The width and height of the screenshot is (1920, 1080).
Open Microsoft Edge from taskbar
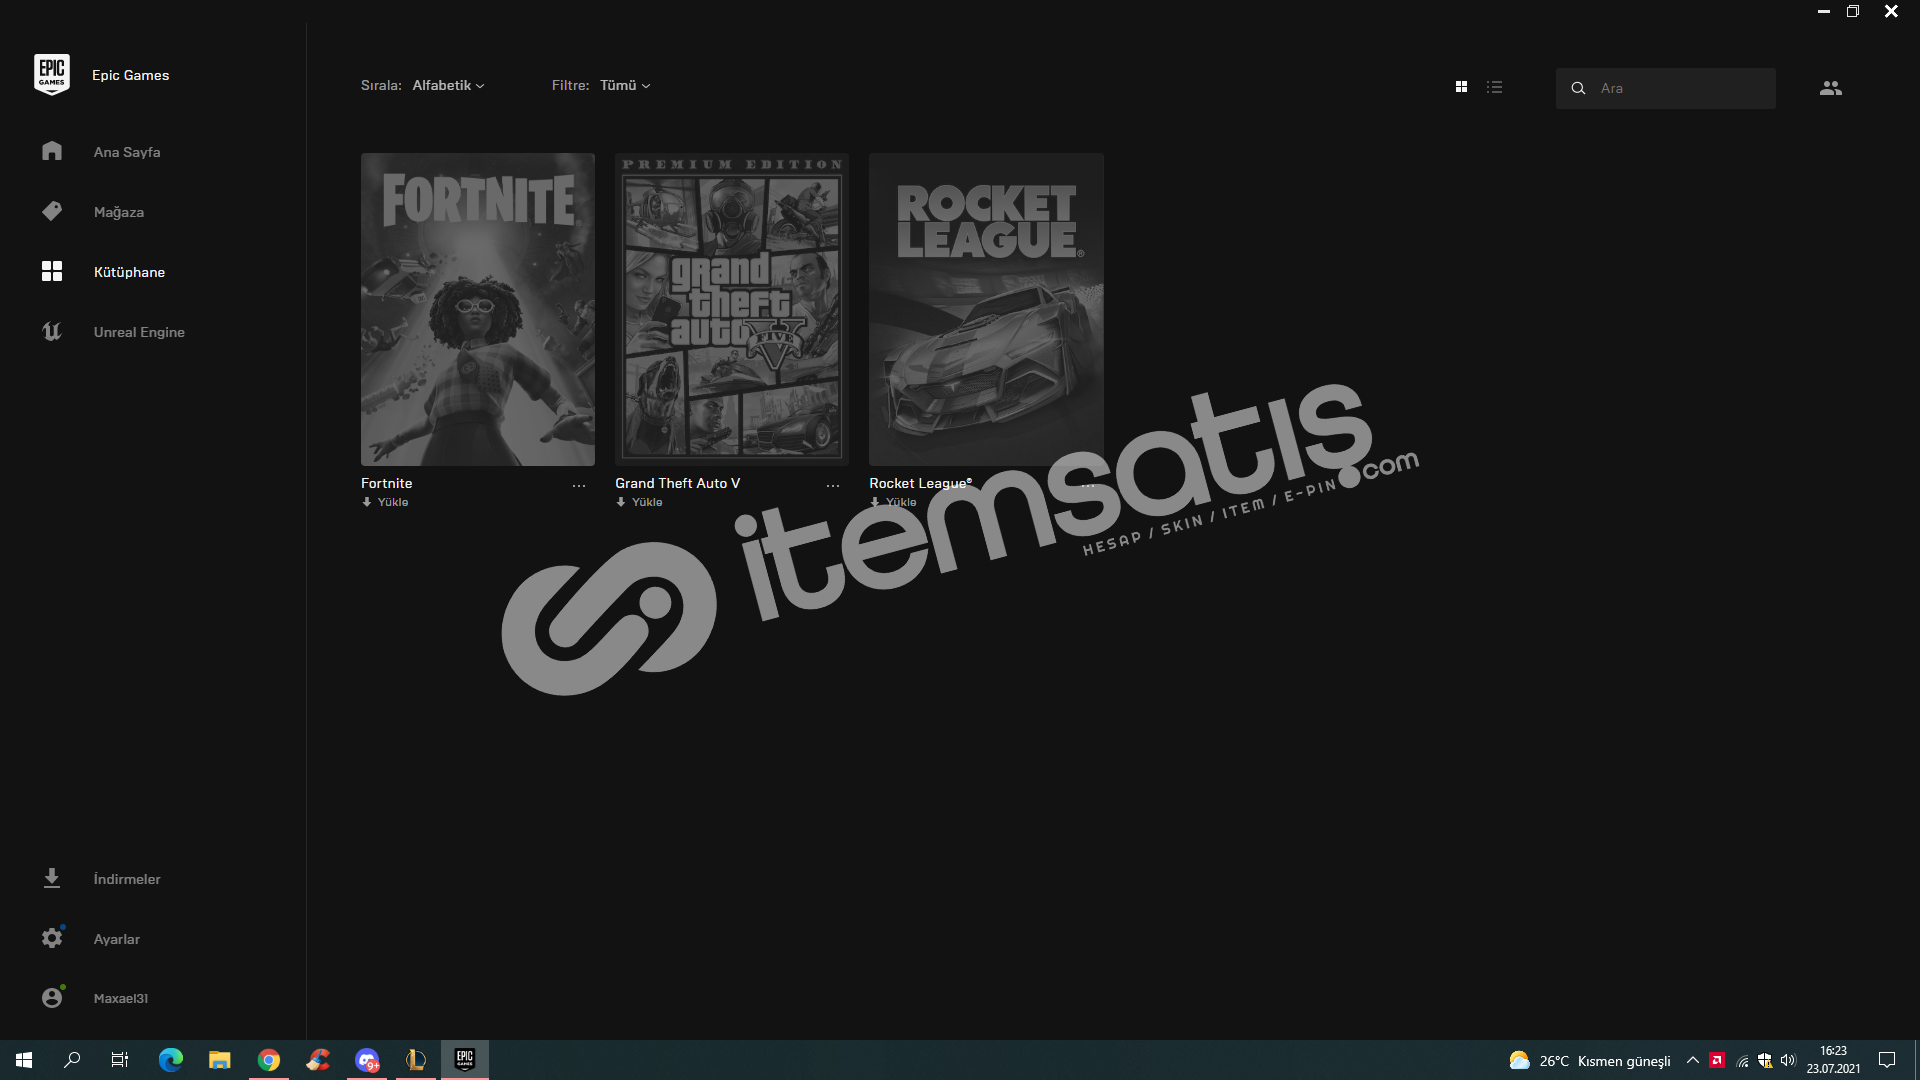[171, 1060]
